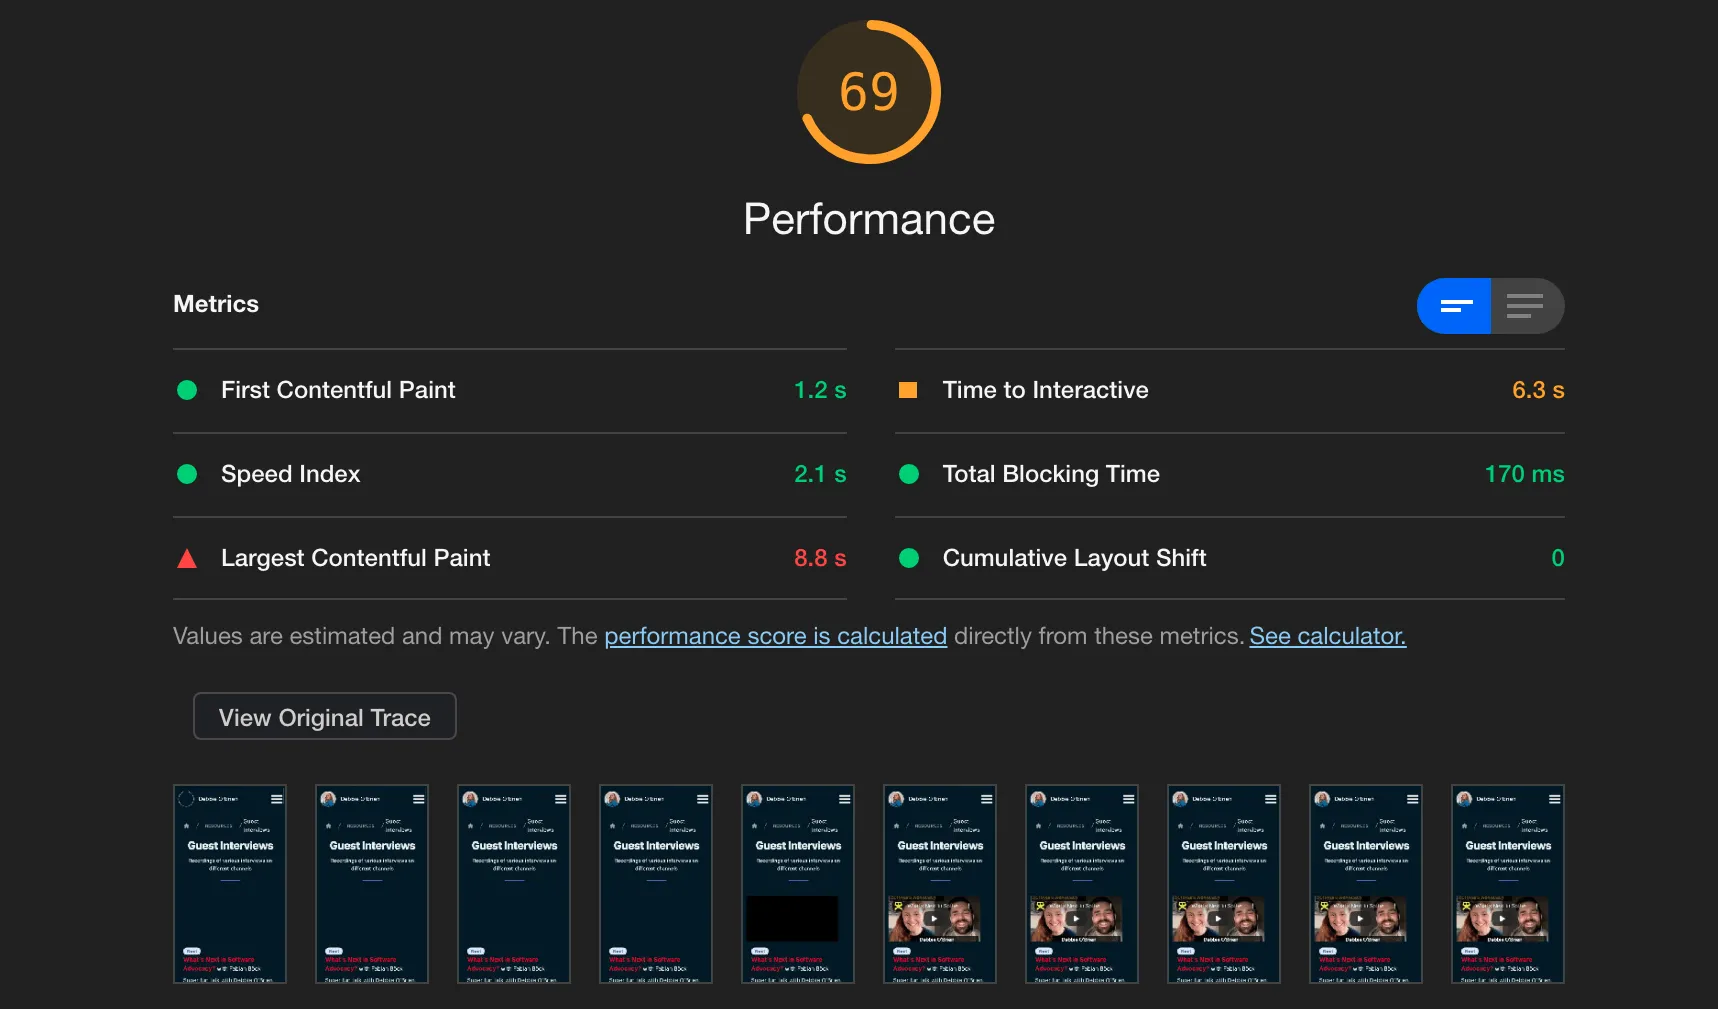The width and height of the screenshot is (1718, 1009).
Task: Click the orange square beside Time to Interactive
Action: (908, 390)
